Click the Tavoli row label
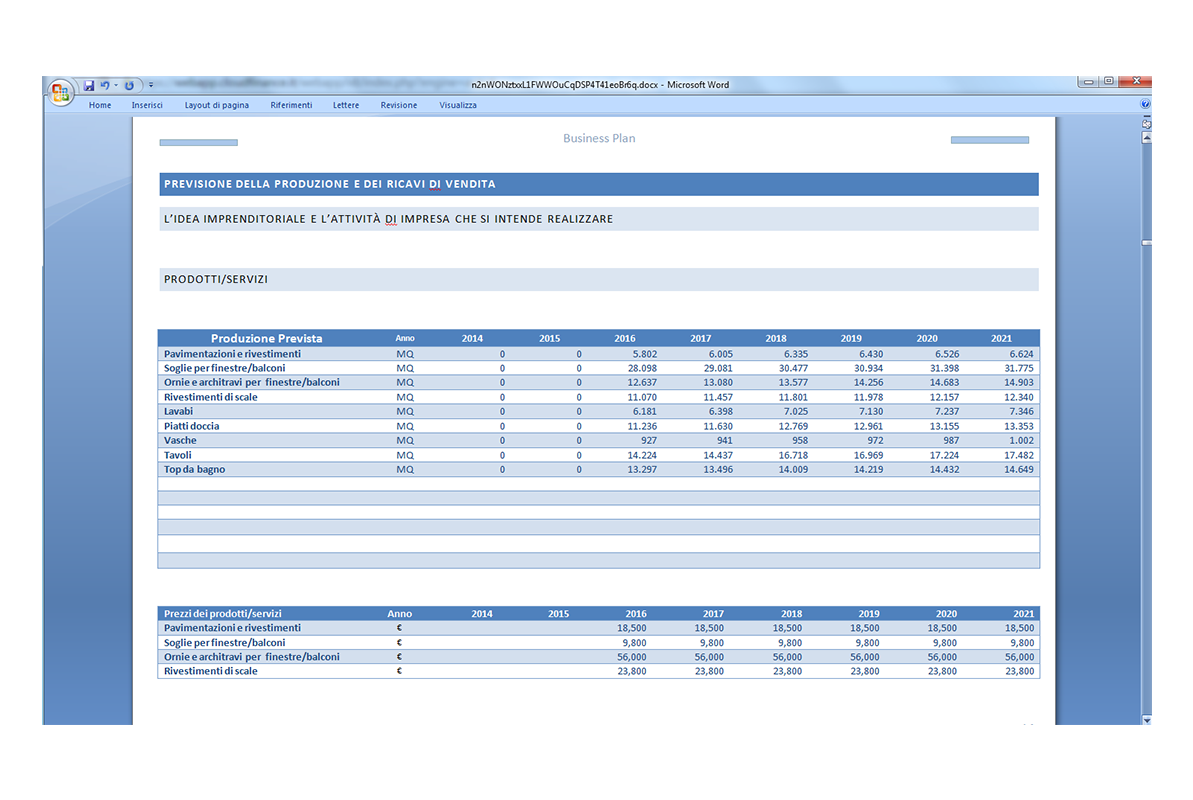This screenshot has height=800, width=1193. (x=178, y=455)
